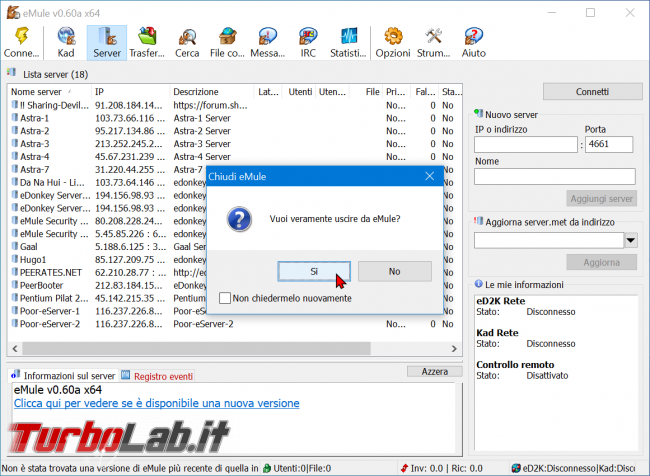Viewport: 650px width, 476px height.
Task: Expand the server.met address dropdown arrow
Action: (631, 240)
